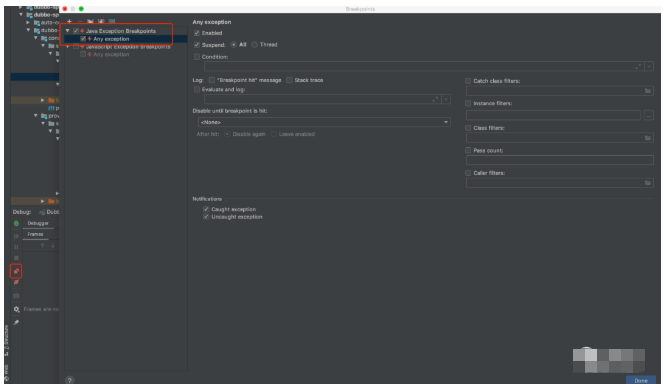Enable Catch class filters checkbox

point(468,81)
